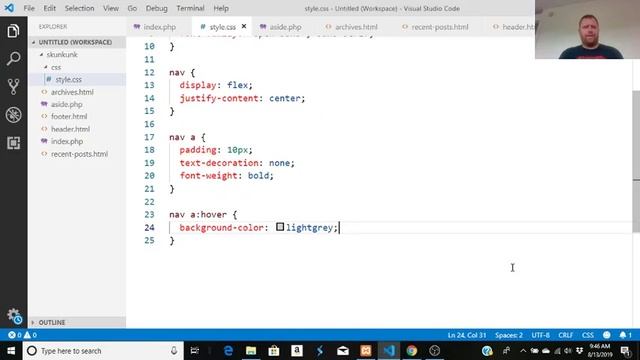
Task: Close the style.css tab
Action: click(244, 27)
